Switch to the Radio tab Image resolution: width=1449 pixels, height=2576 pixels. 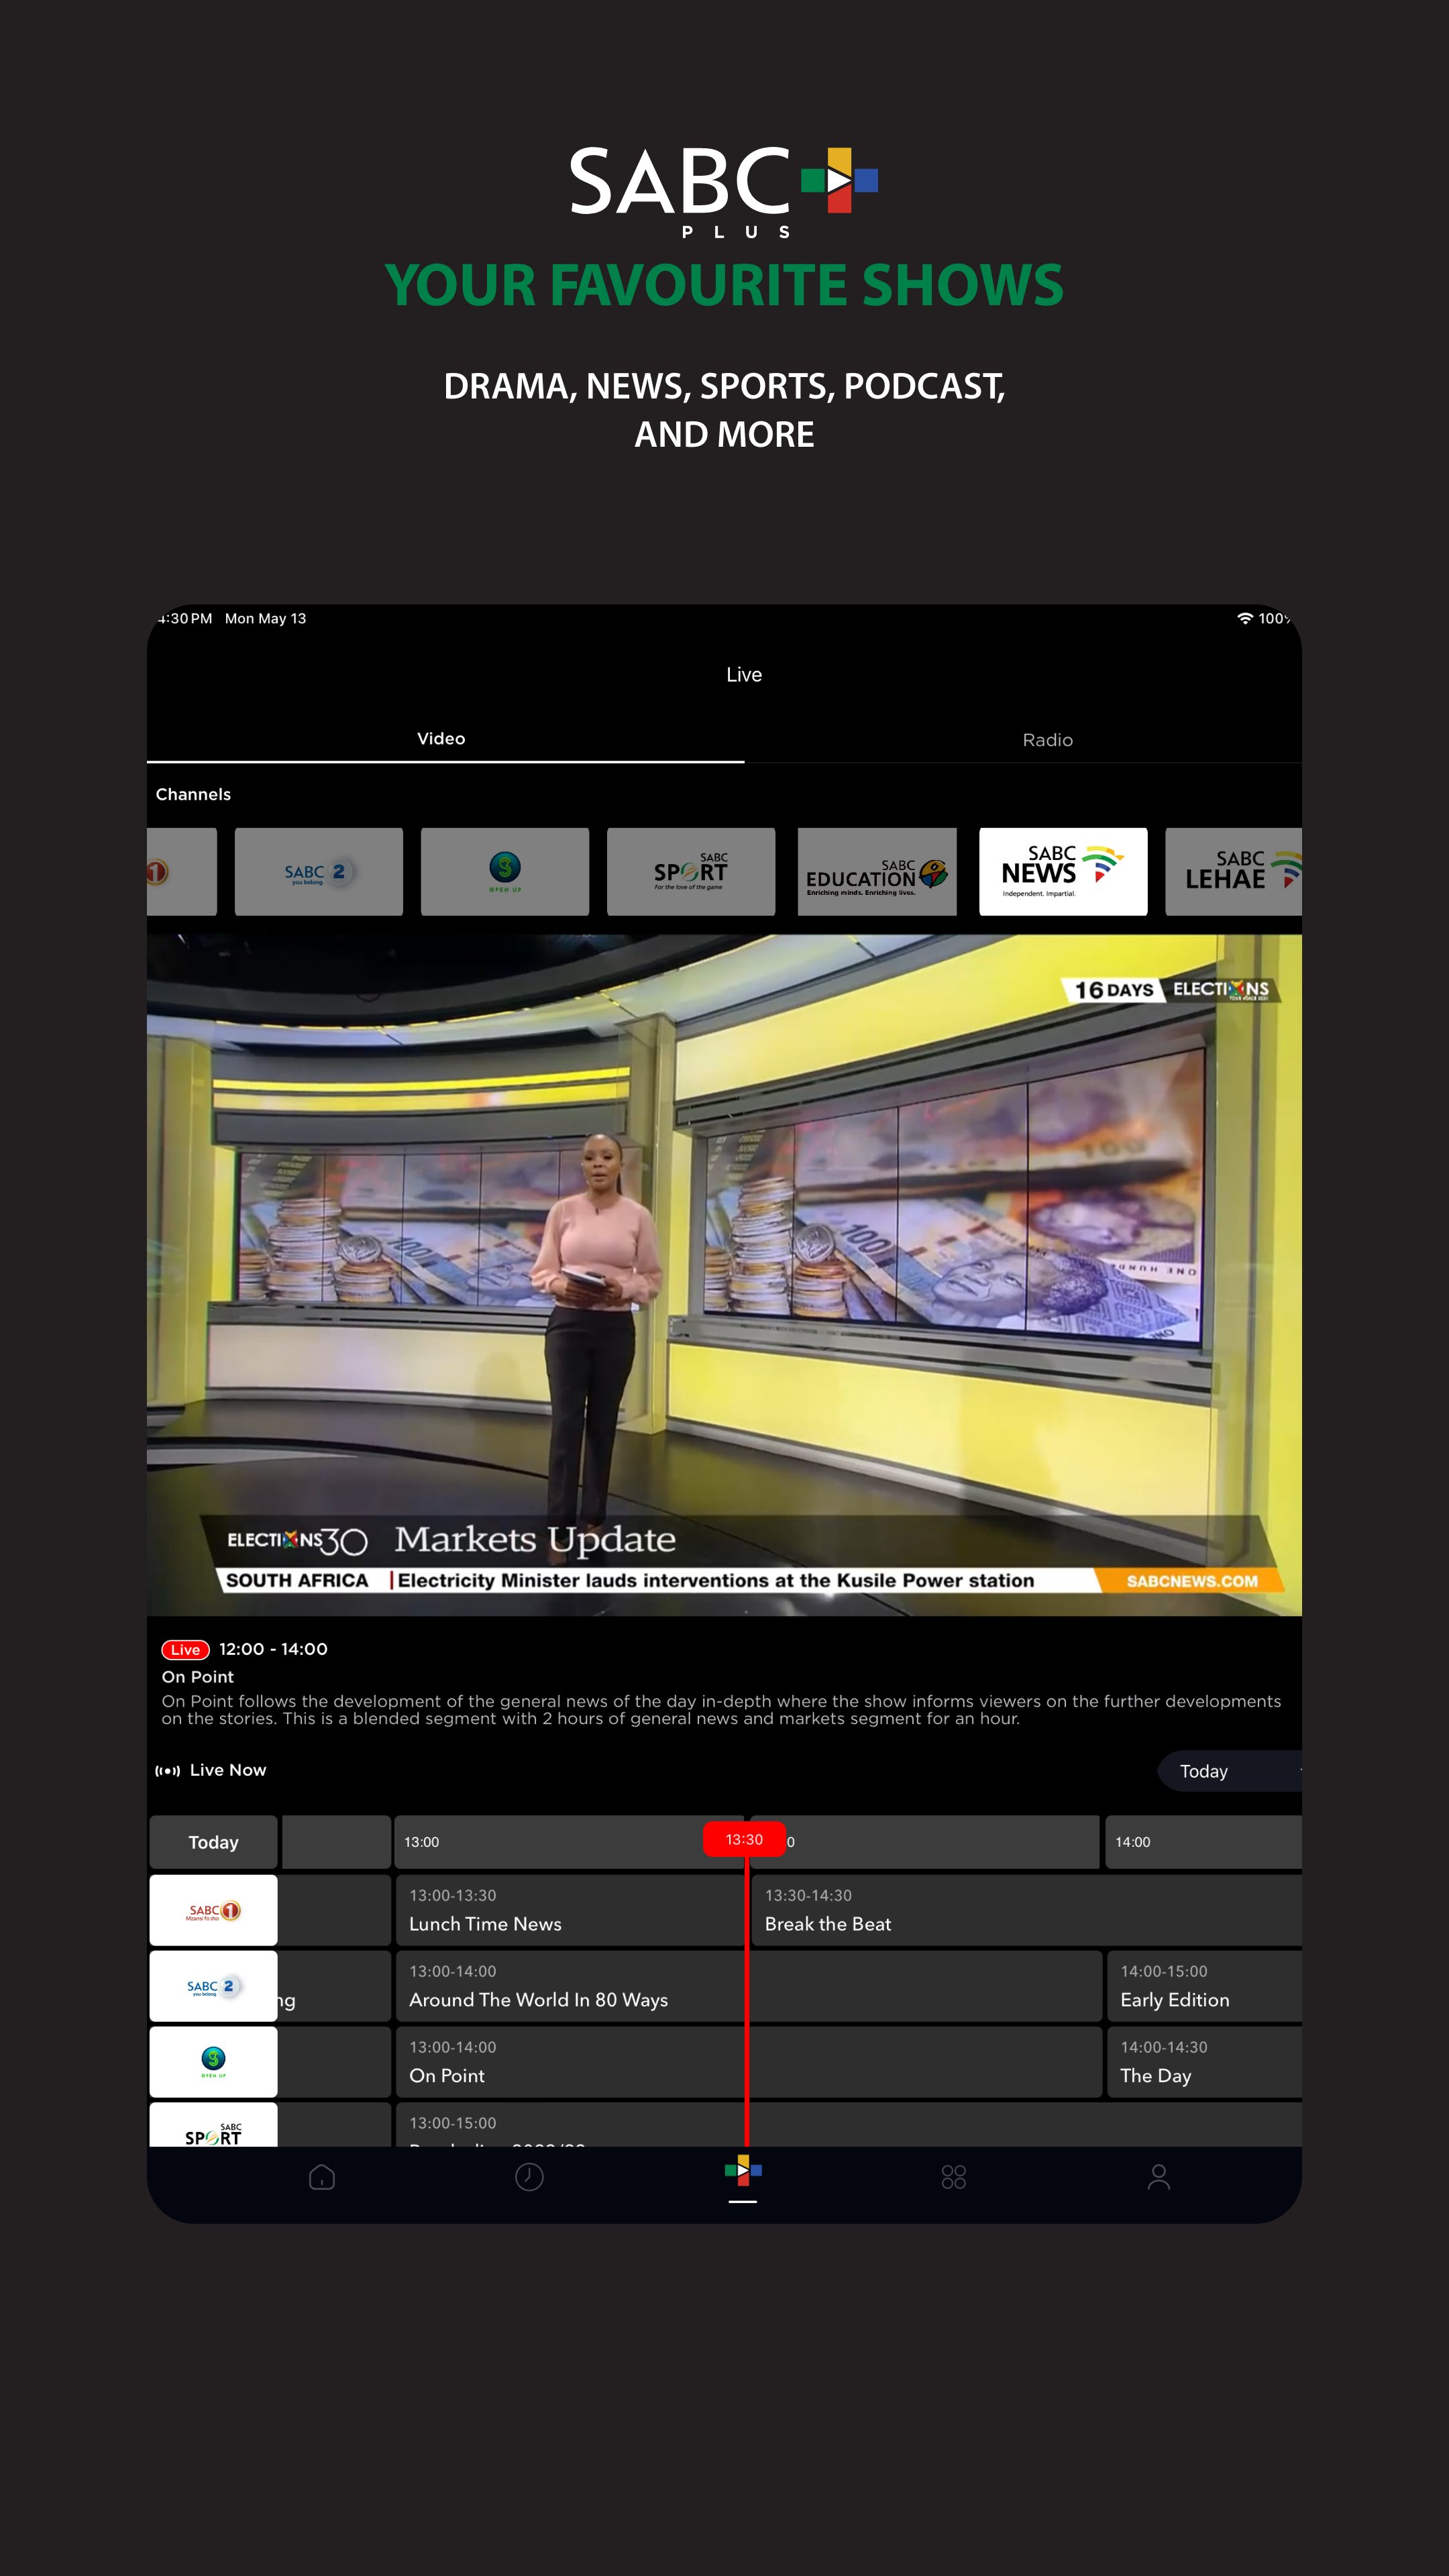click(x=1047, y=740)
